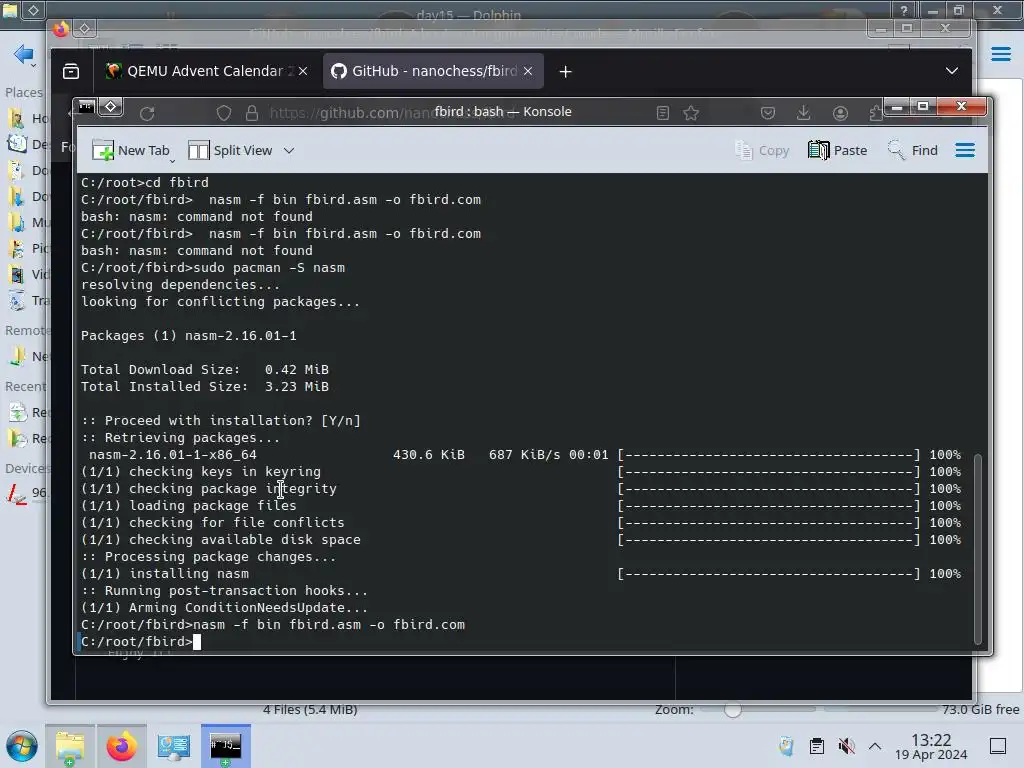
Task: Open Find in Konsole toolbar
Action: coord(913,151)
